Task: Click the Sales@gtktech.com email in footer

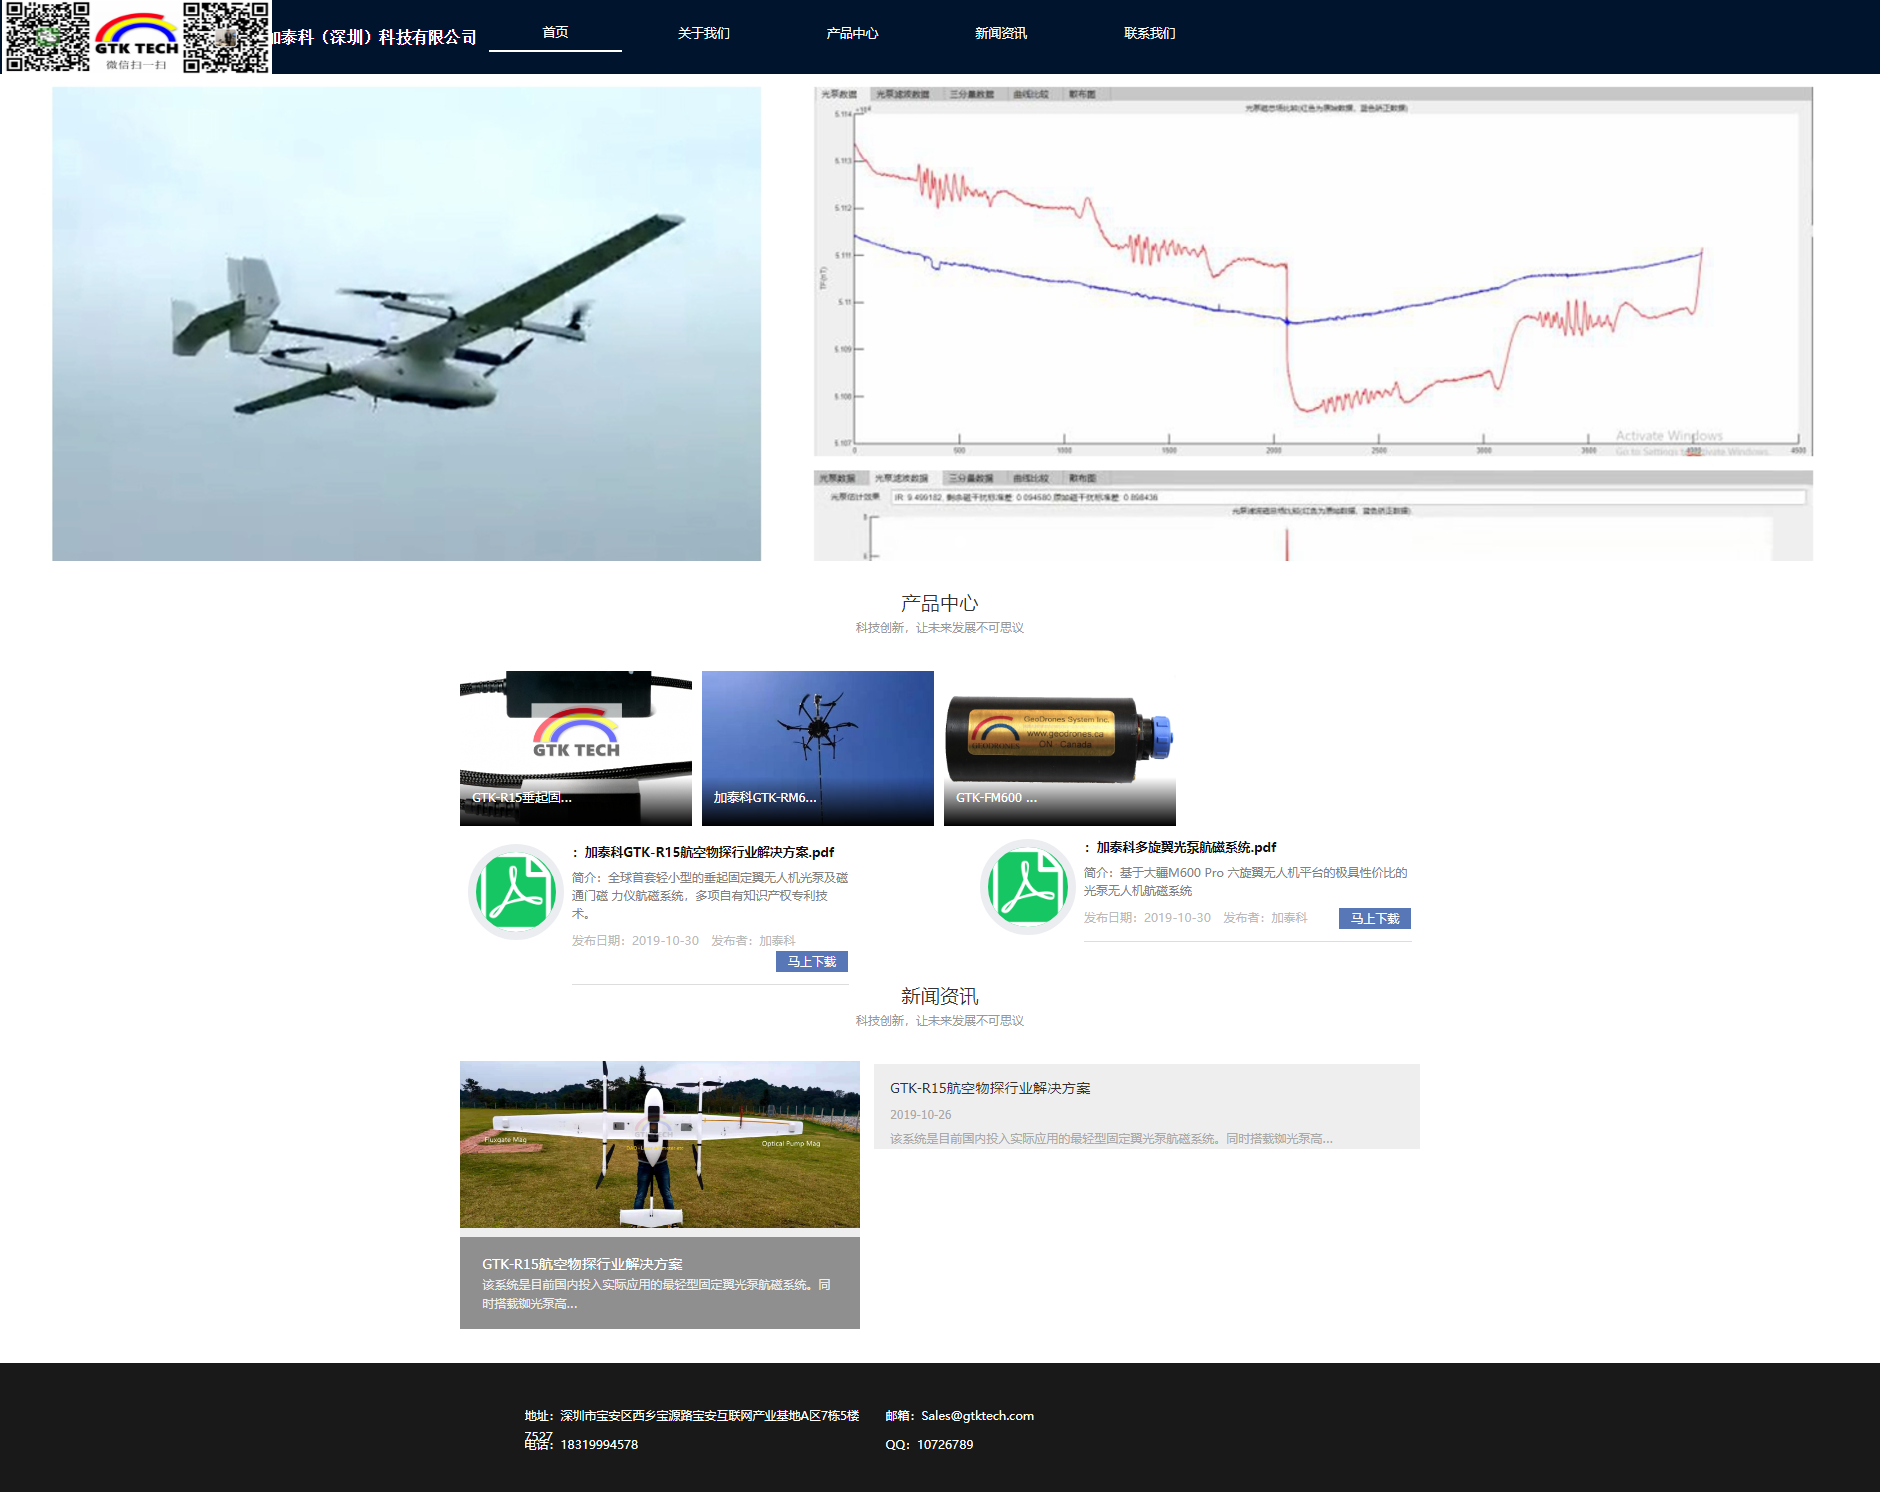Action: 977,1416
